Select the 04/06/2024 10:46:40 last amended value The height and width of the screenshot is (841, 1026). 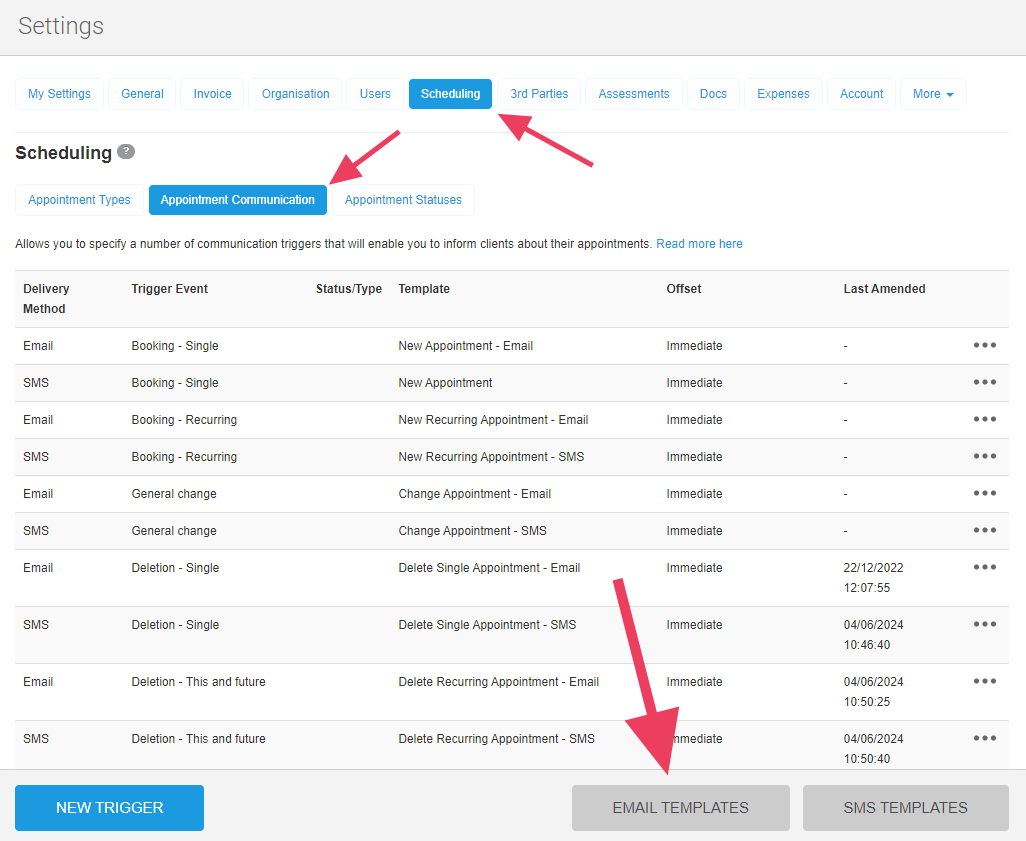(874, 634)
